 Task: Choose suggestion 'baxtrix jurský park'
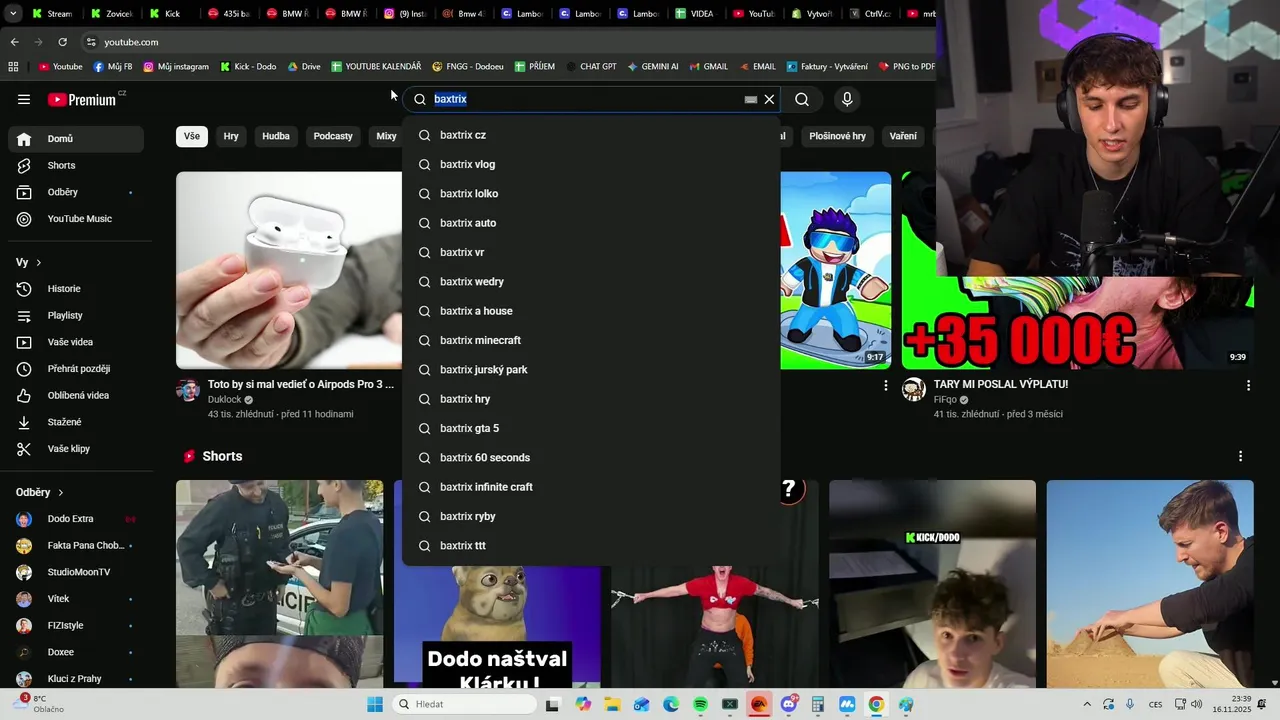coord(591,369)
